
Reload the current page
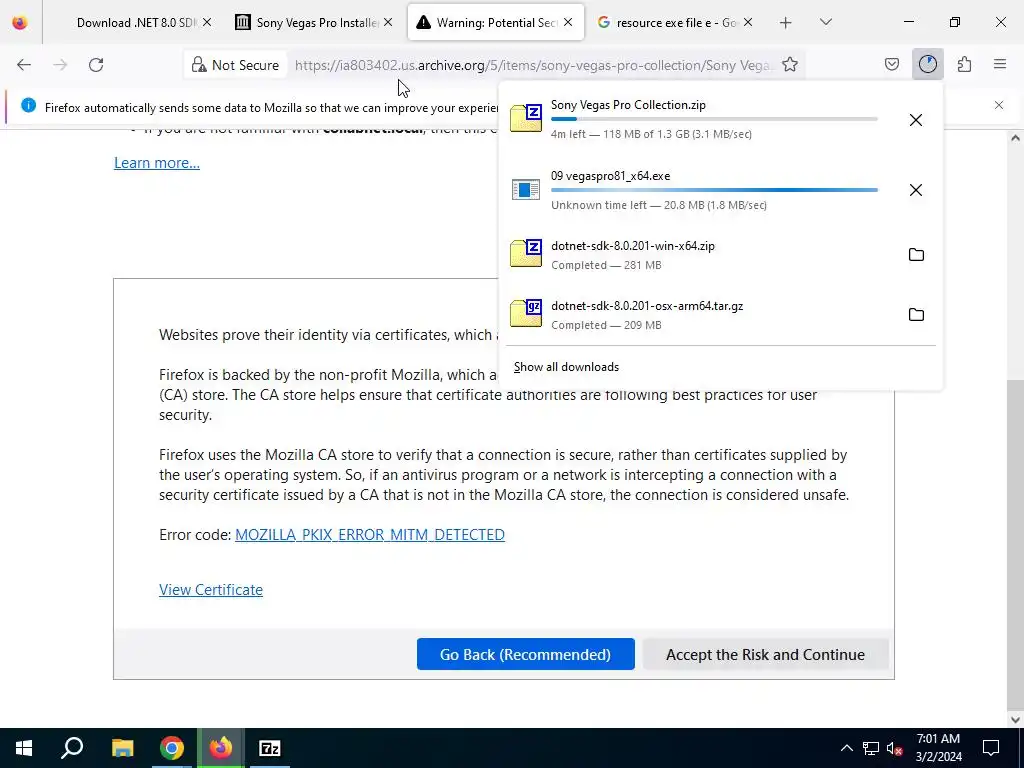(96, 65)
